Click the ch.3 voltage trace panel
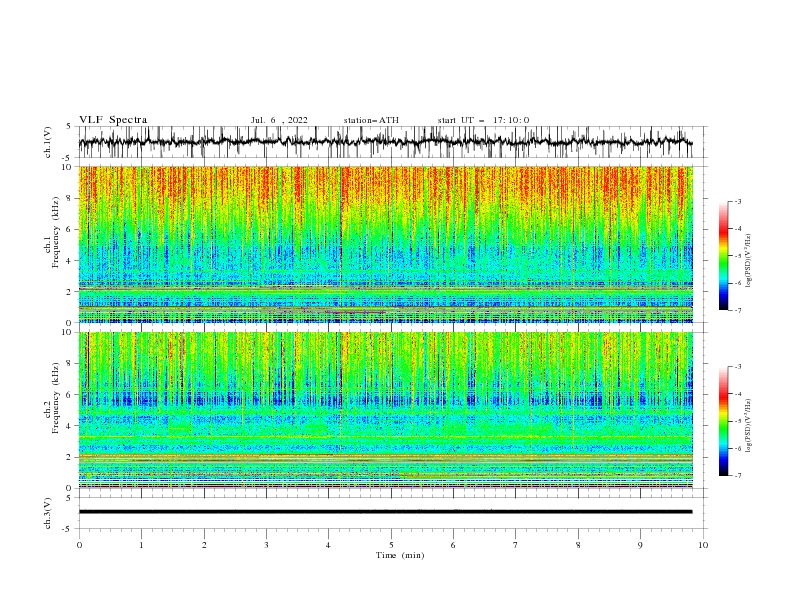This screenshot has width=792, height=612. (x=392, y=513)
